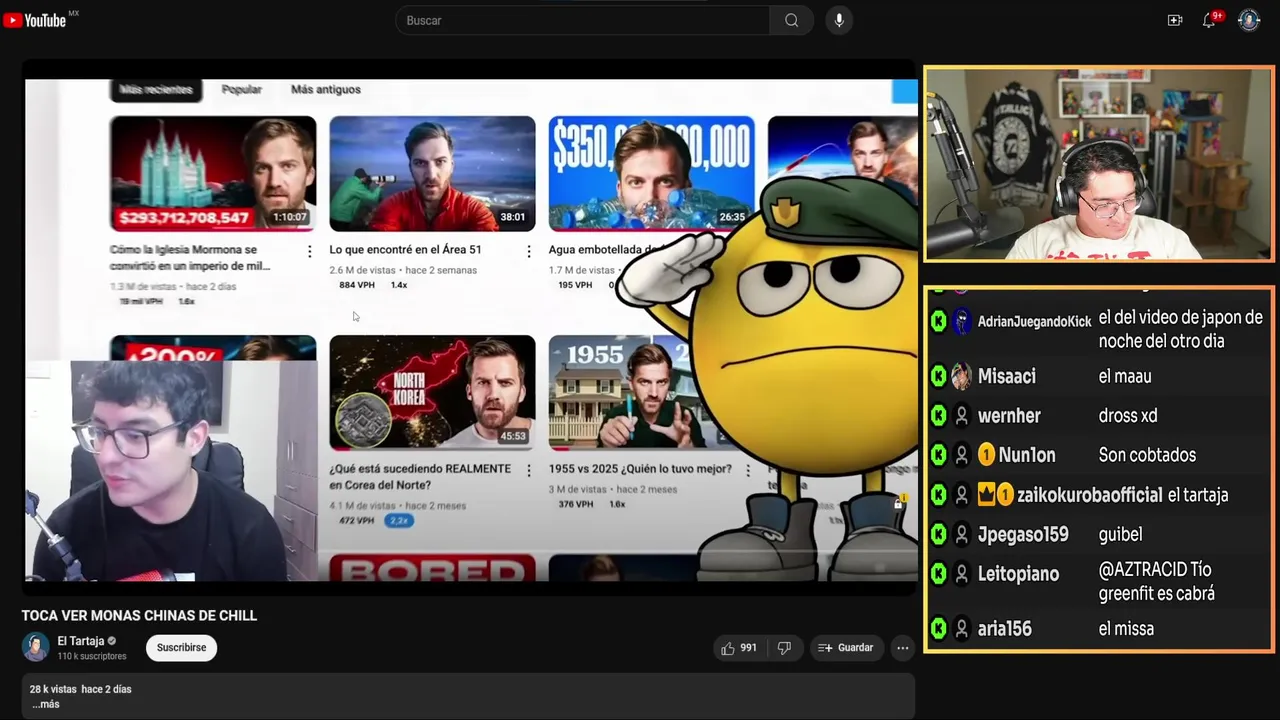Screen dimensions: 1280x720
Task: Click the Kick badge beside aria156
Action: pyautogui.click(x=938, y=629)
